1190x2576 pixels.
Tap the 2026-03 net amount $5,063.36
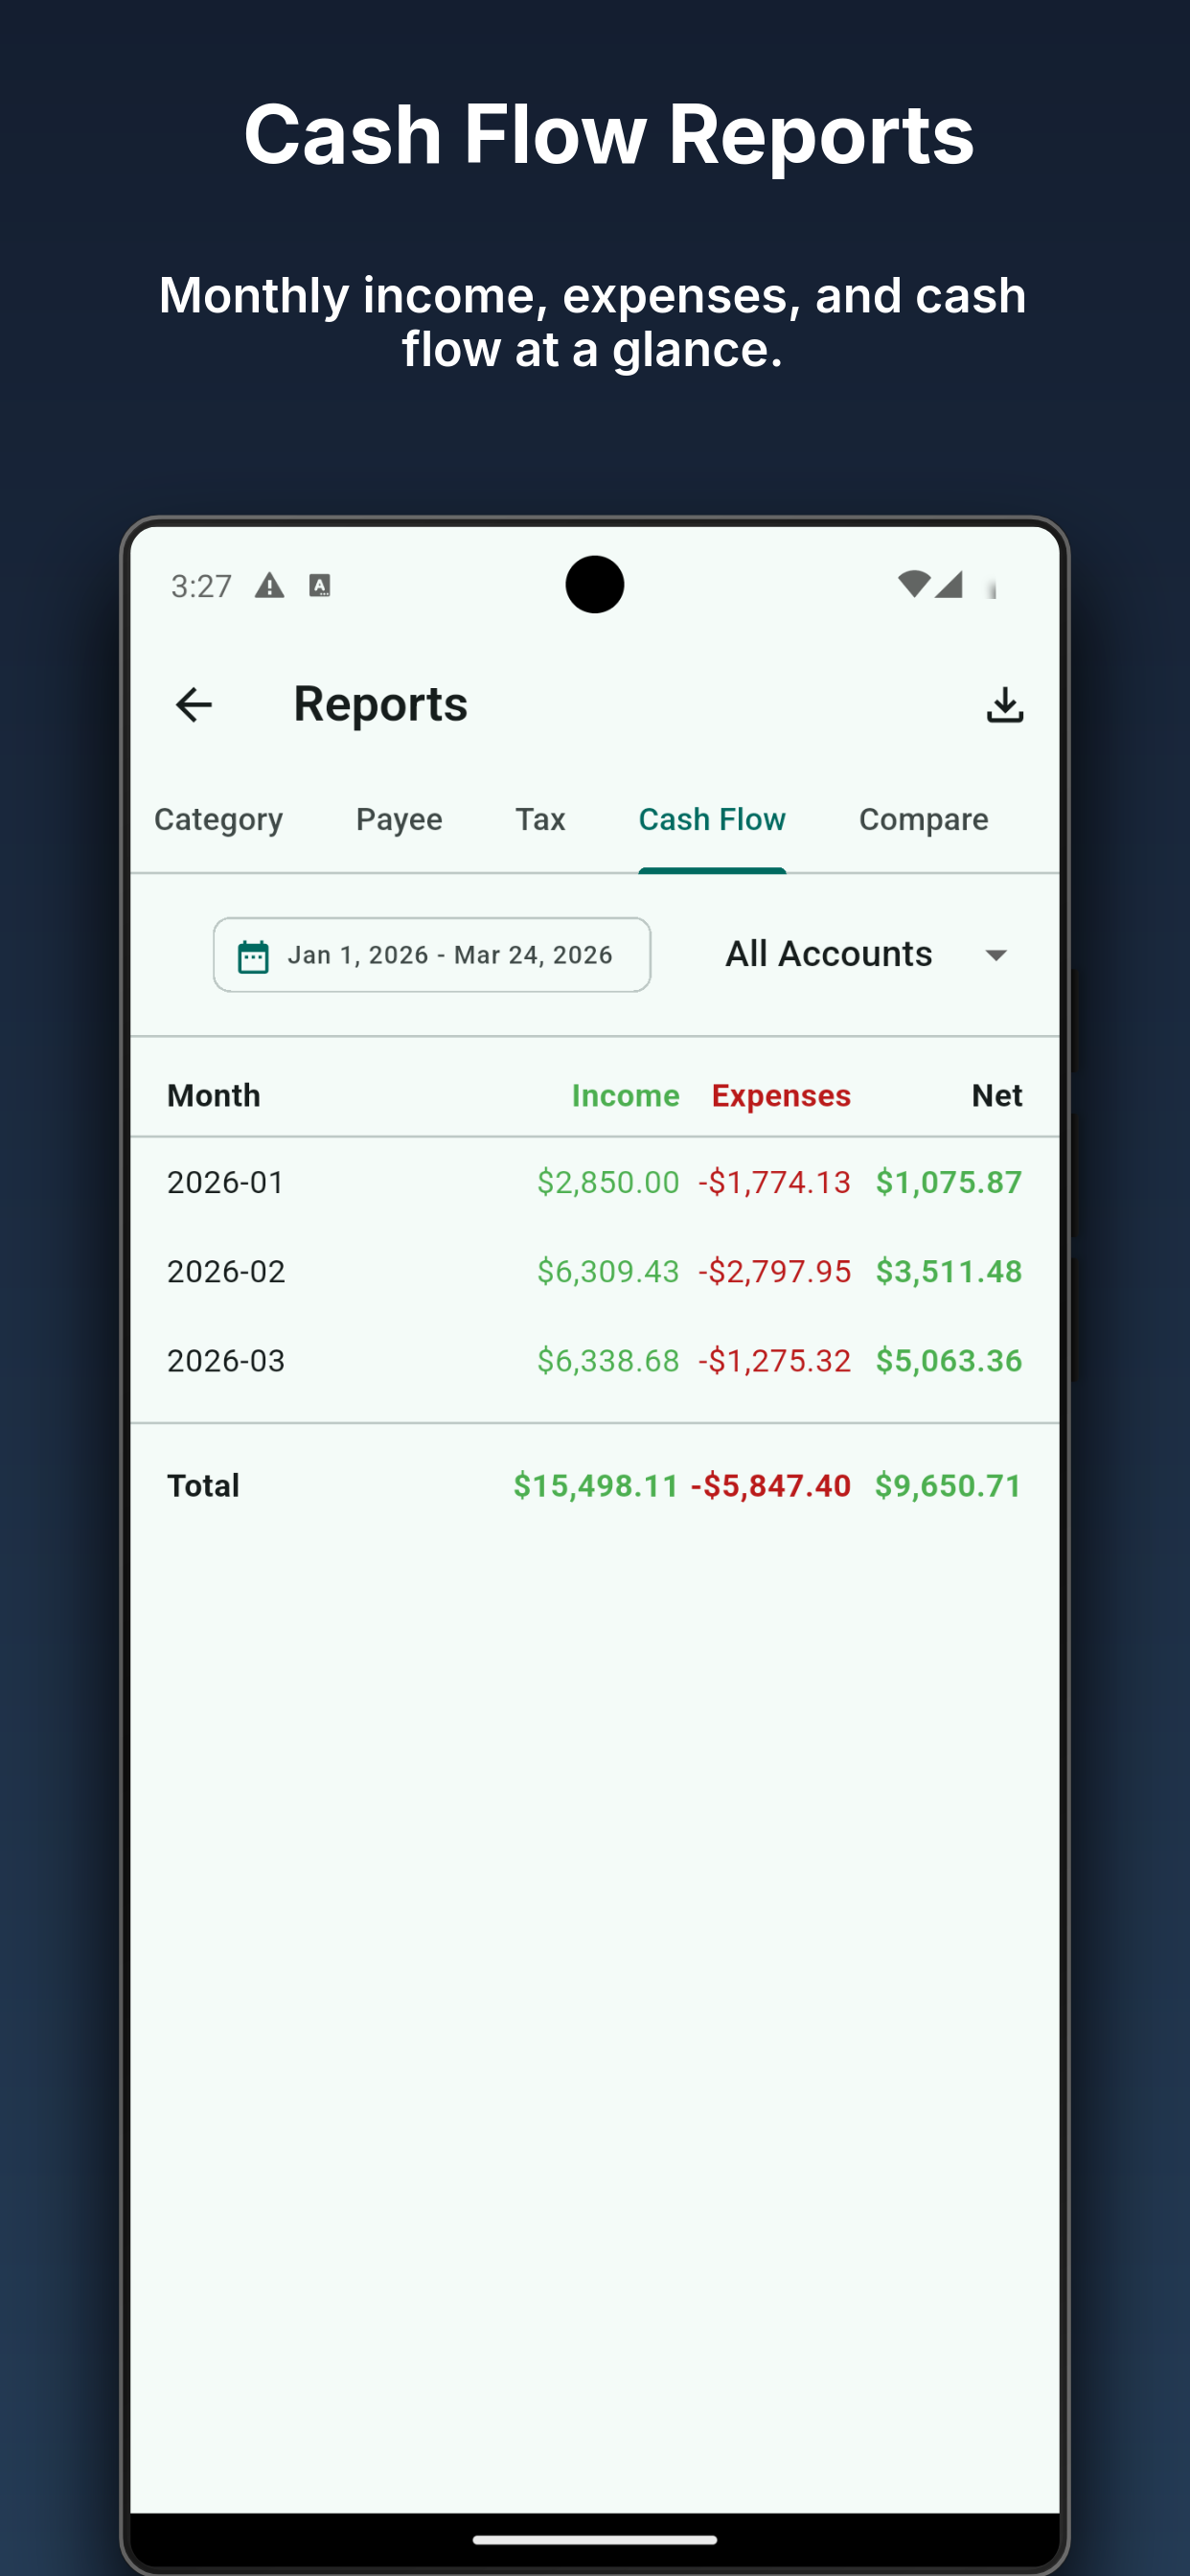(x=948, y=1361)
